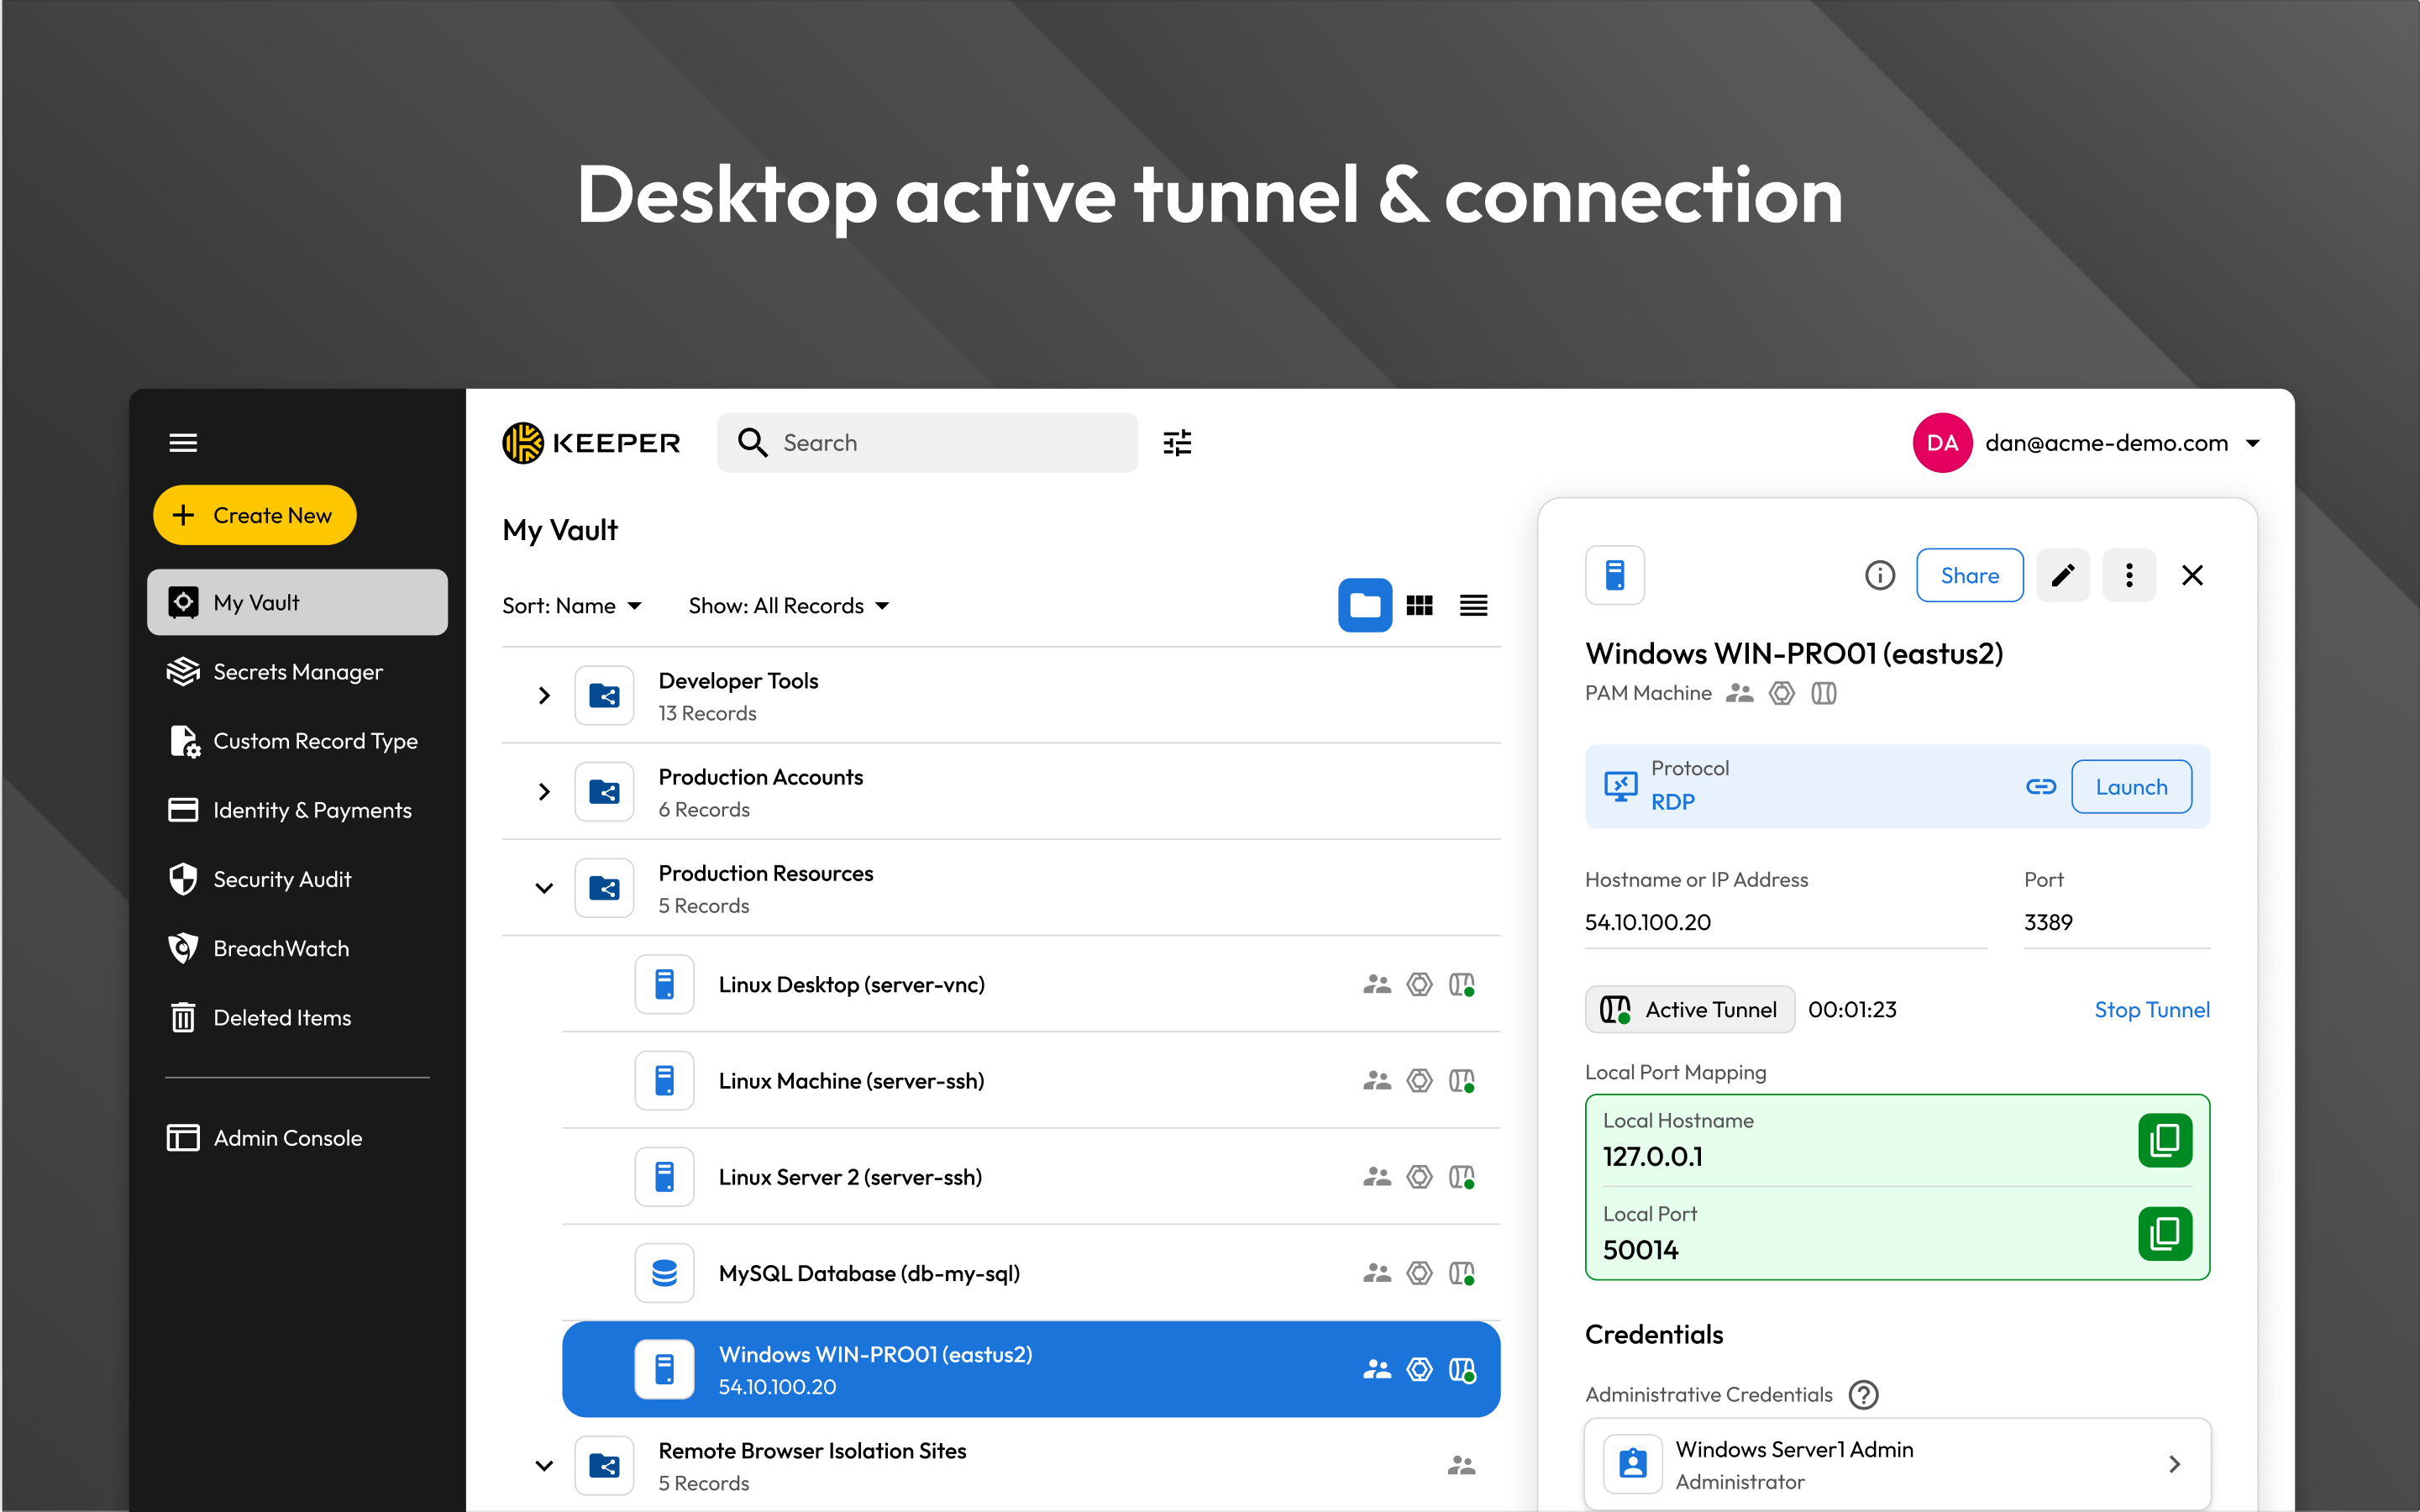Viewport: 2420px width, 1512px height.
Task: Click the Administrative Credentials help icon
Action: pos(1863,1394)
